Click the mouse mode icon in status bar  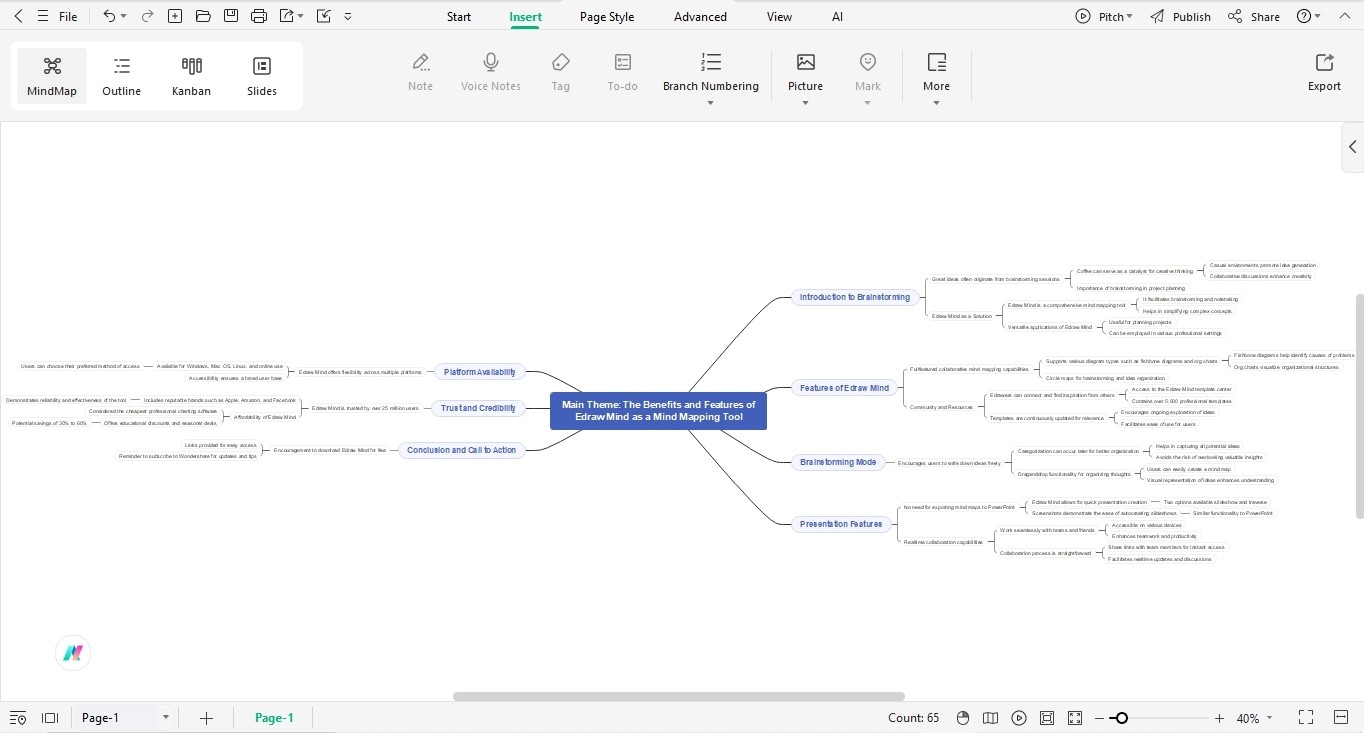pyautogui.click(x=963, y=718)
